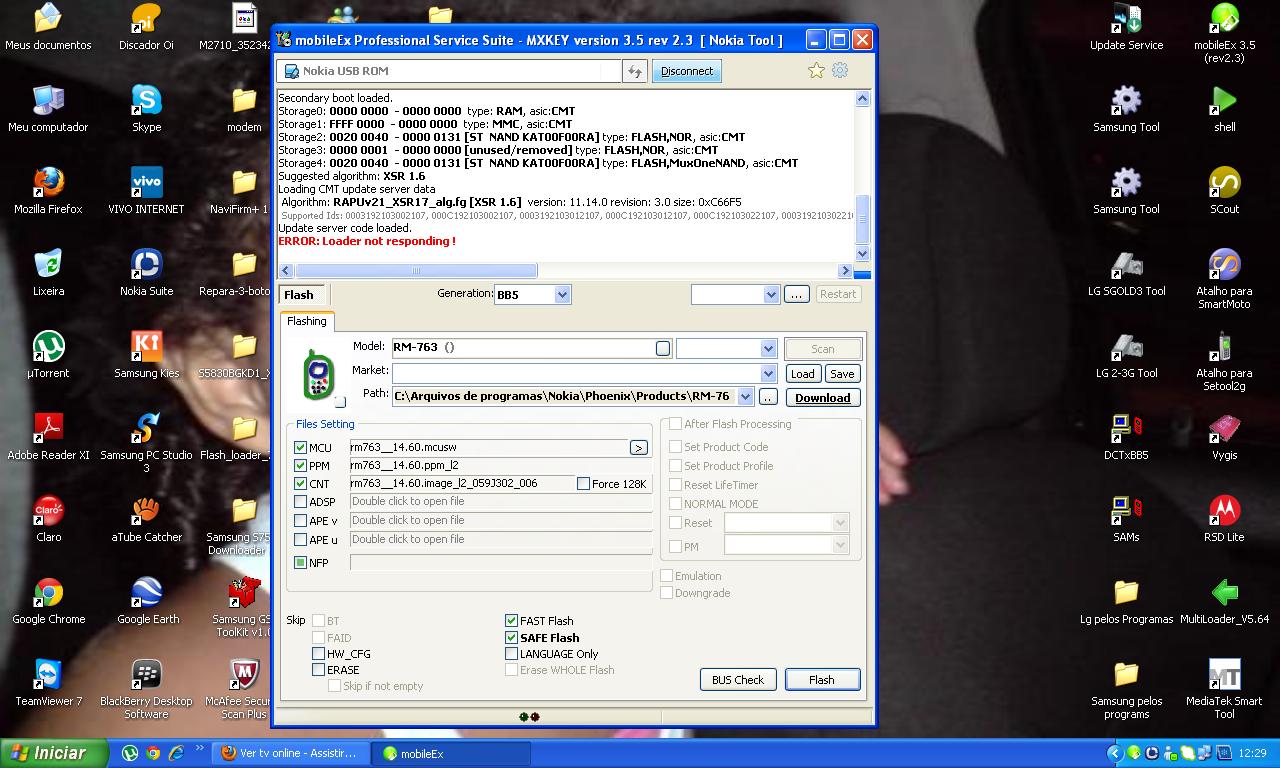Click the log horizontal scrollbar thumb
This screenshot has height=768, width=1280.
(416, 271)
